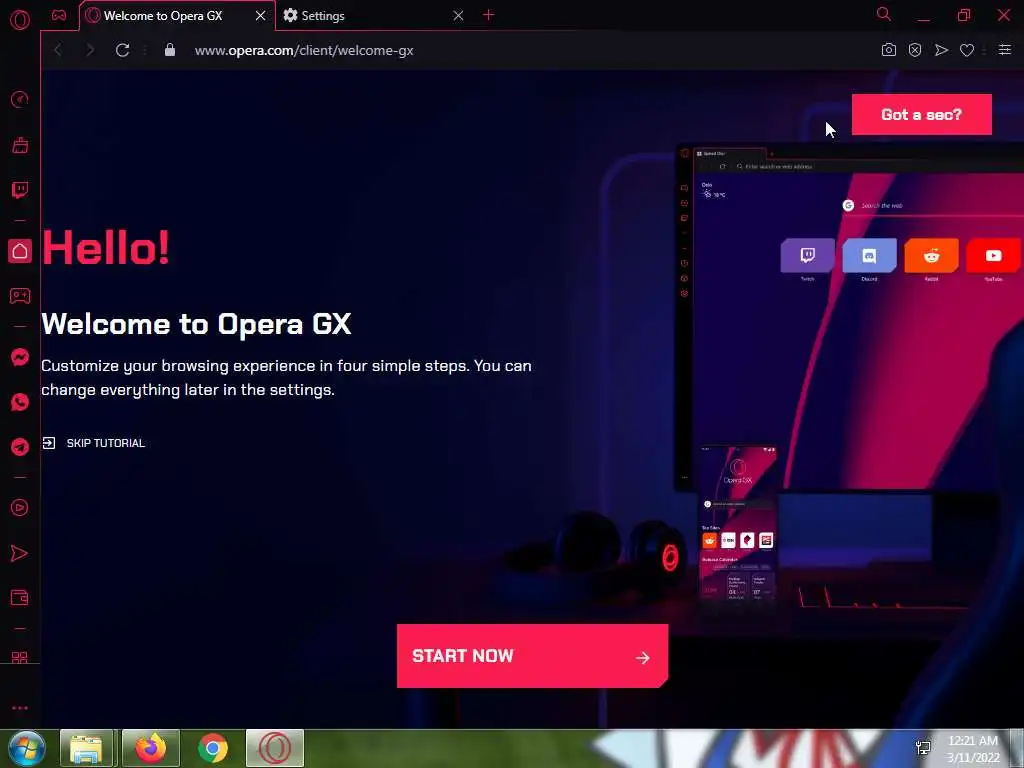The width and height of the screenshot is (1024, 768).
Task: Click the SKIP TUTORIAL link
Action: 93,443
